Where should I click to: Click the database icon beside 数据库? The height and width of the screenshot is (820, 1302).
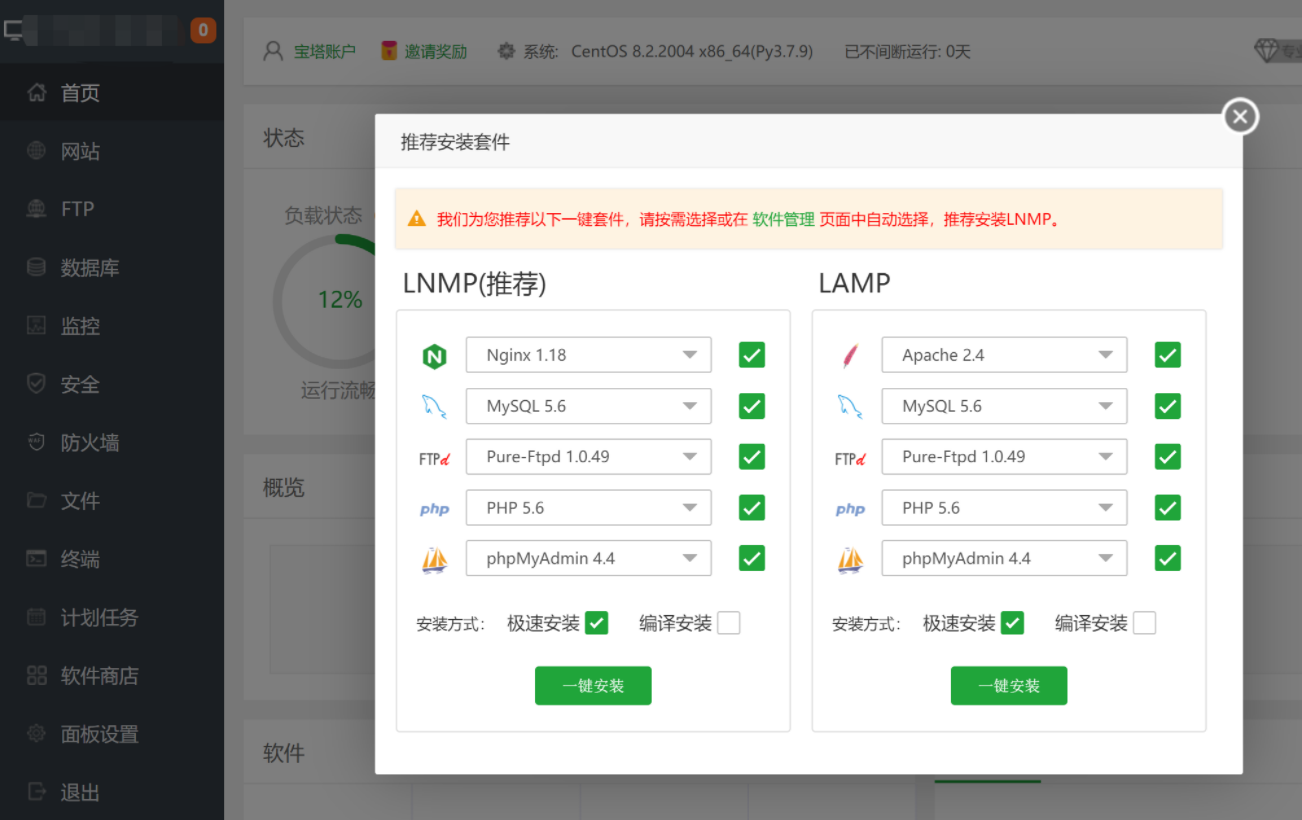[37, 268]
